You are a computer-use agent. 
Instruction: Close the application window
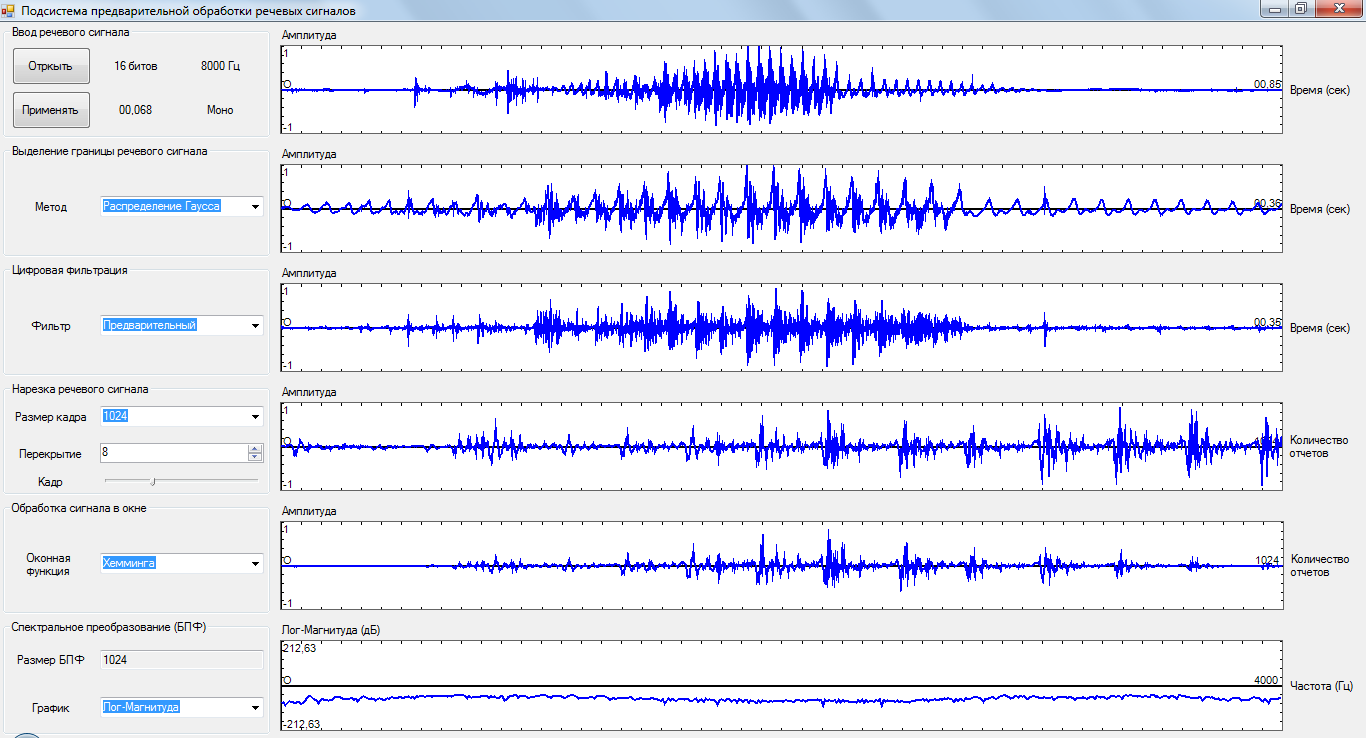pyautogui.click(x=1337, y=8)
